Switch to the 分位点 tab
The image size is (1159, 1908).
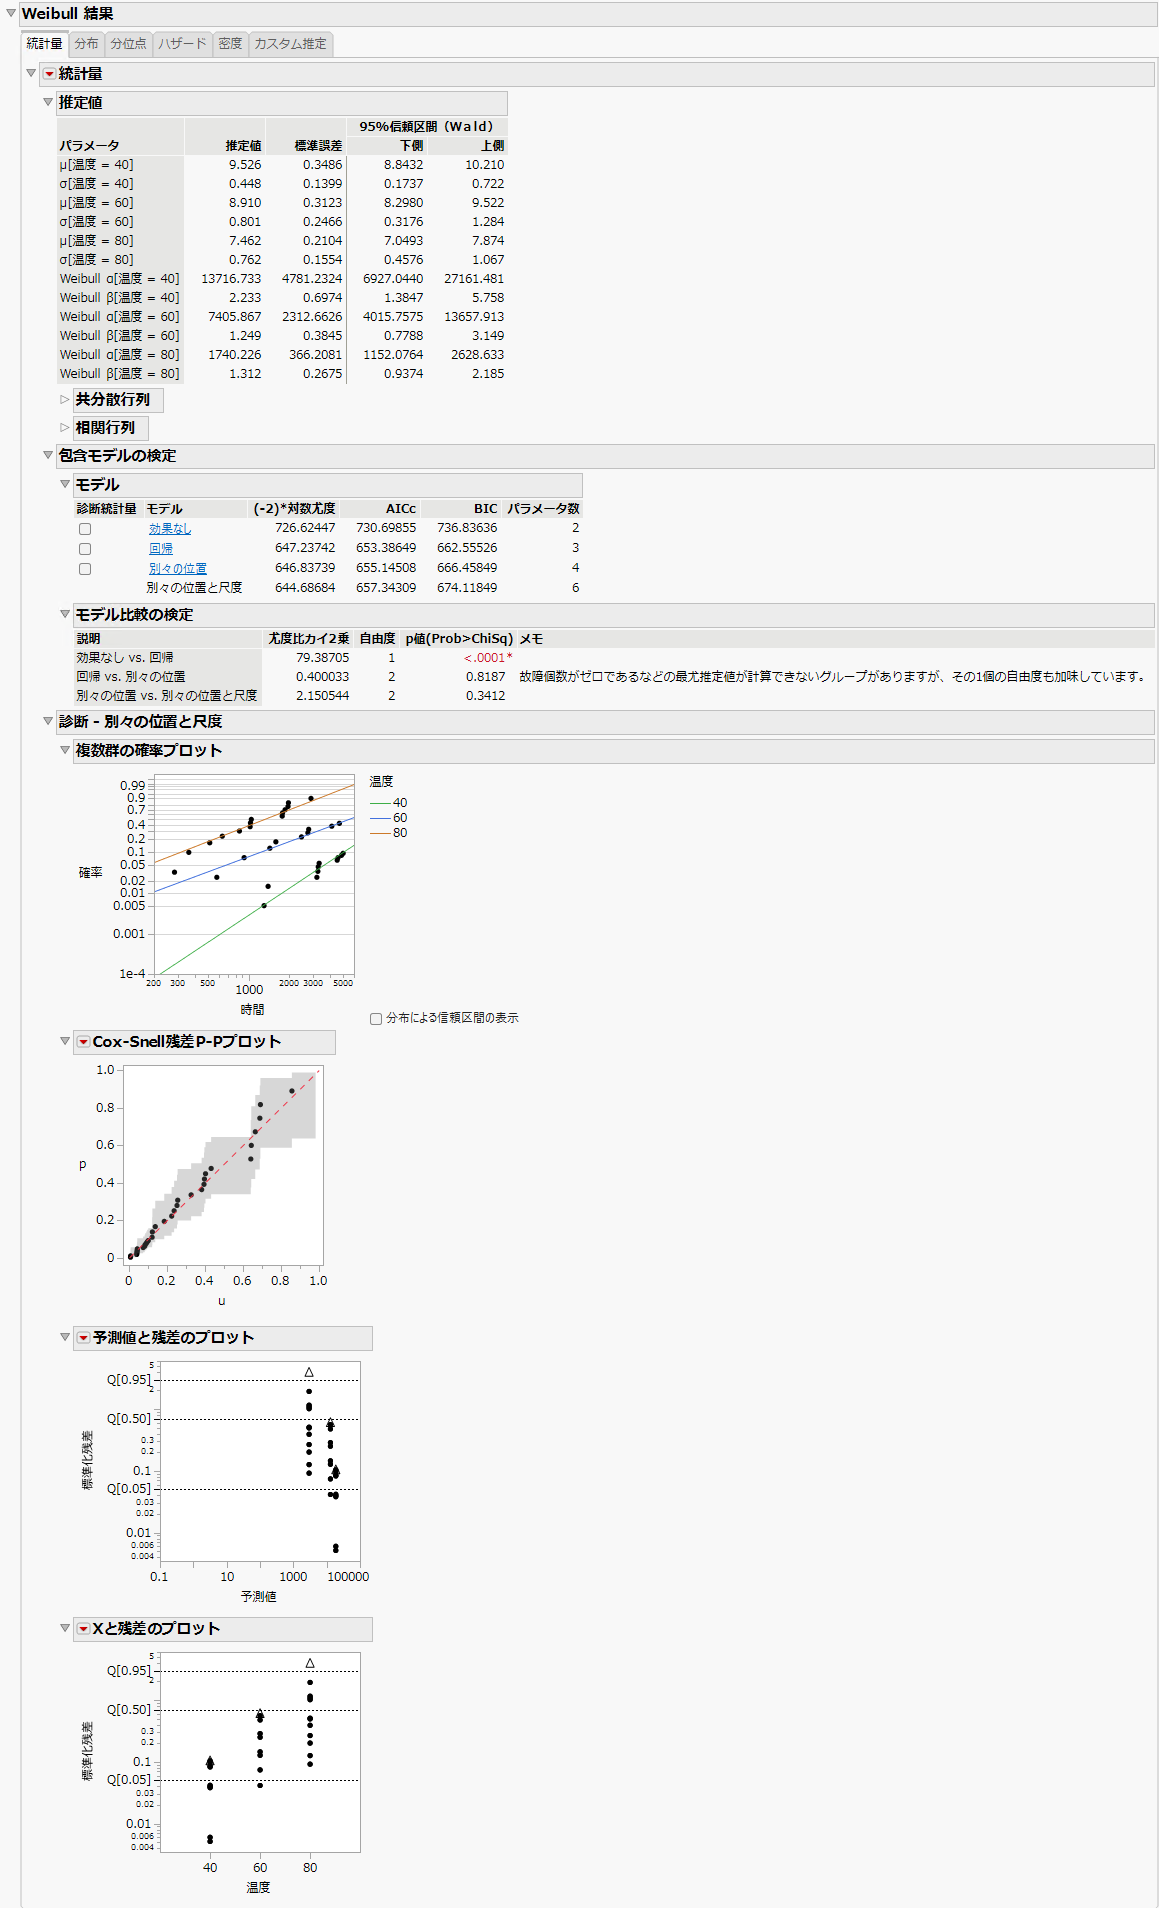128,44
